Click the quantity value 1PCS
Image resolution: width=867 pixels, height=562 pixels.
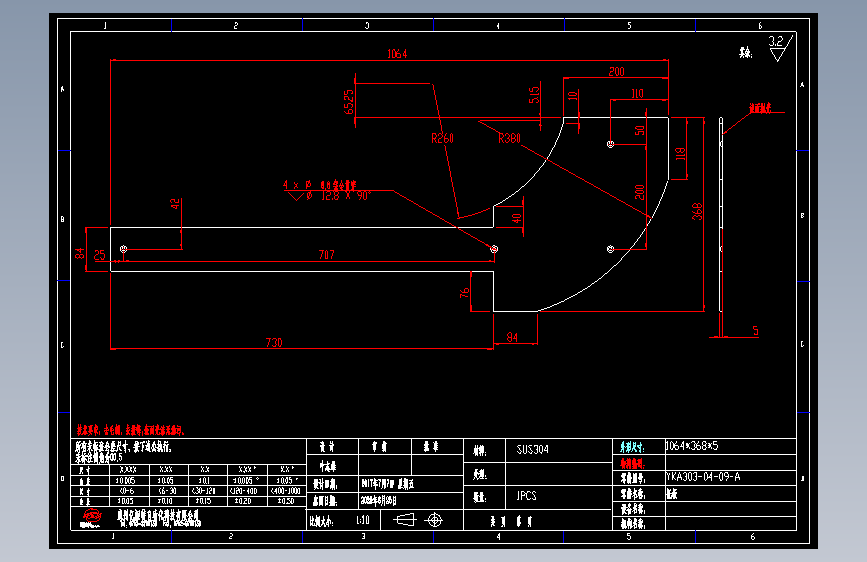coord(526,496)
